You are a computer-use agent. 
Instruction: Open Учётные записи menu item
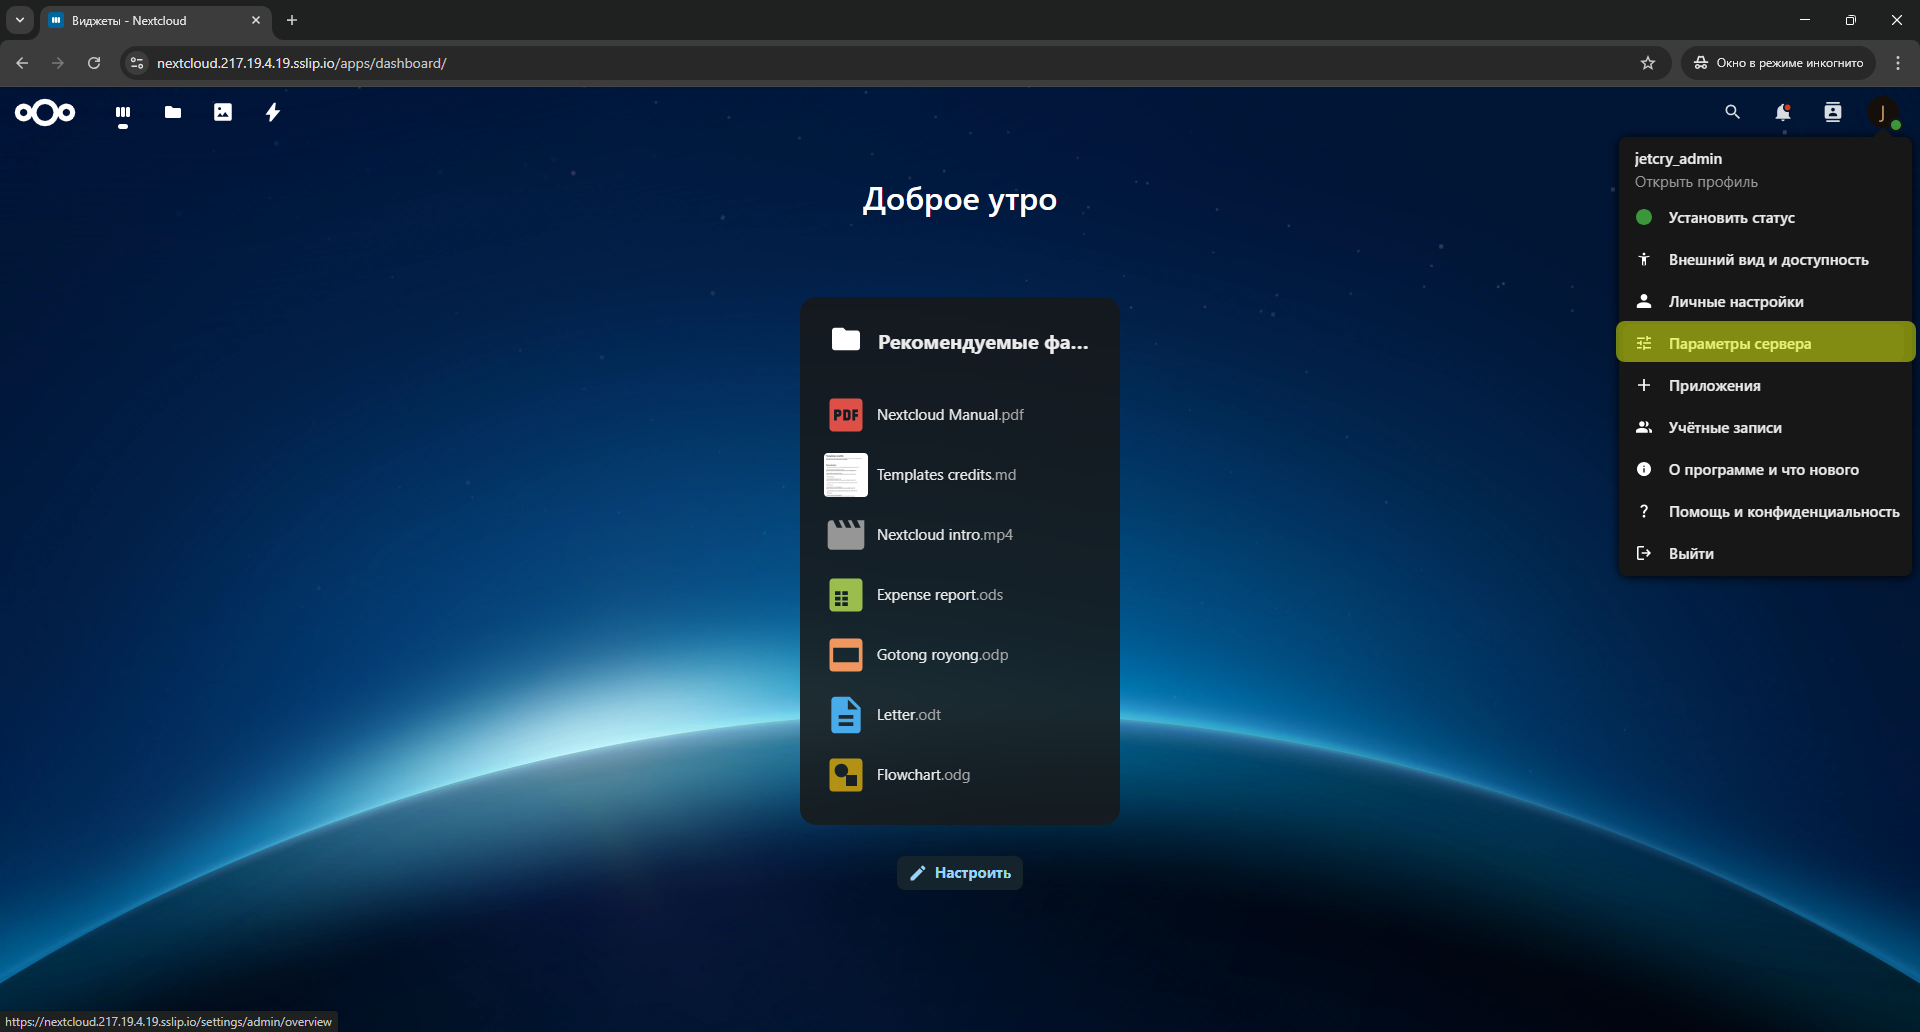1765,428
